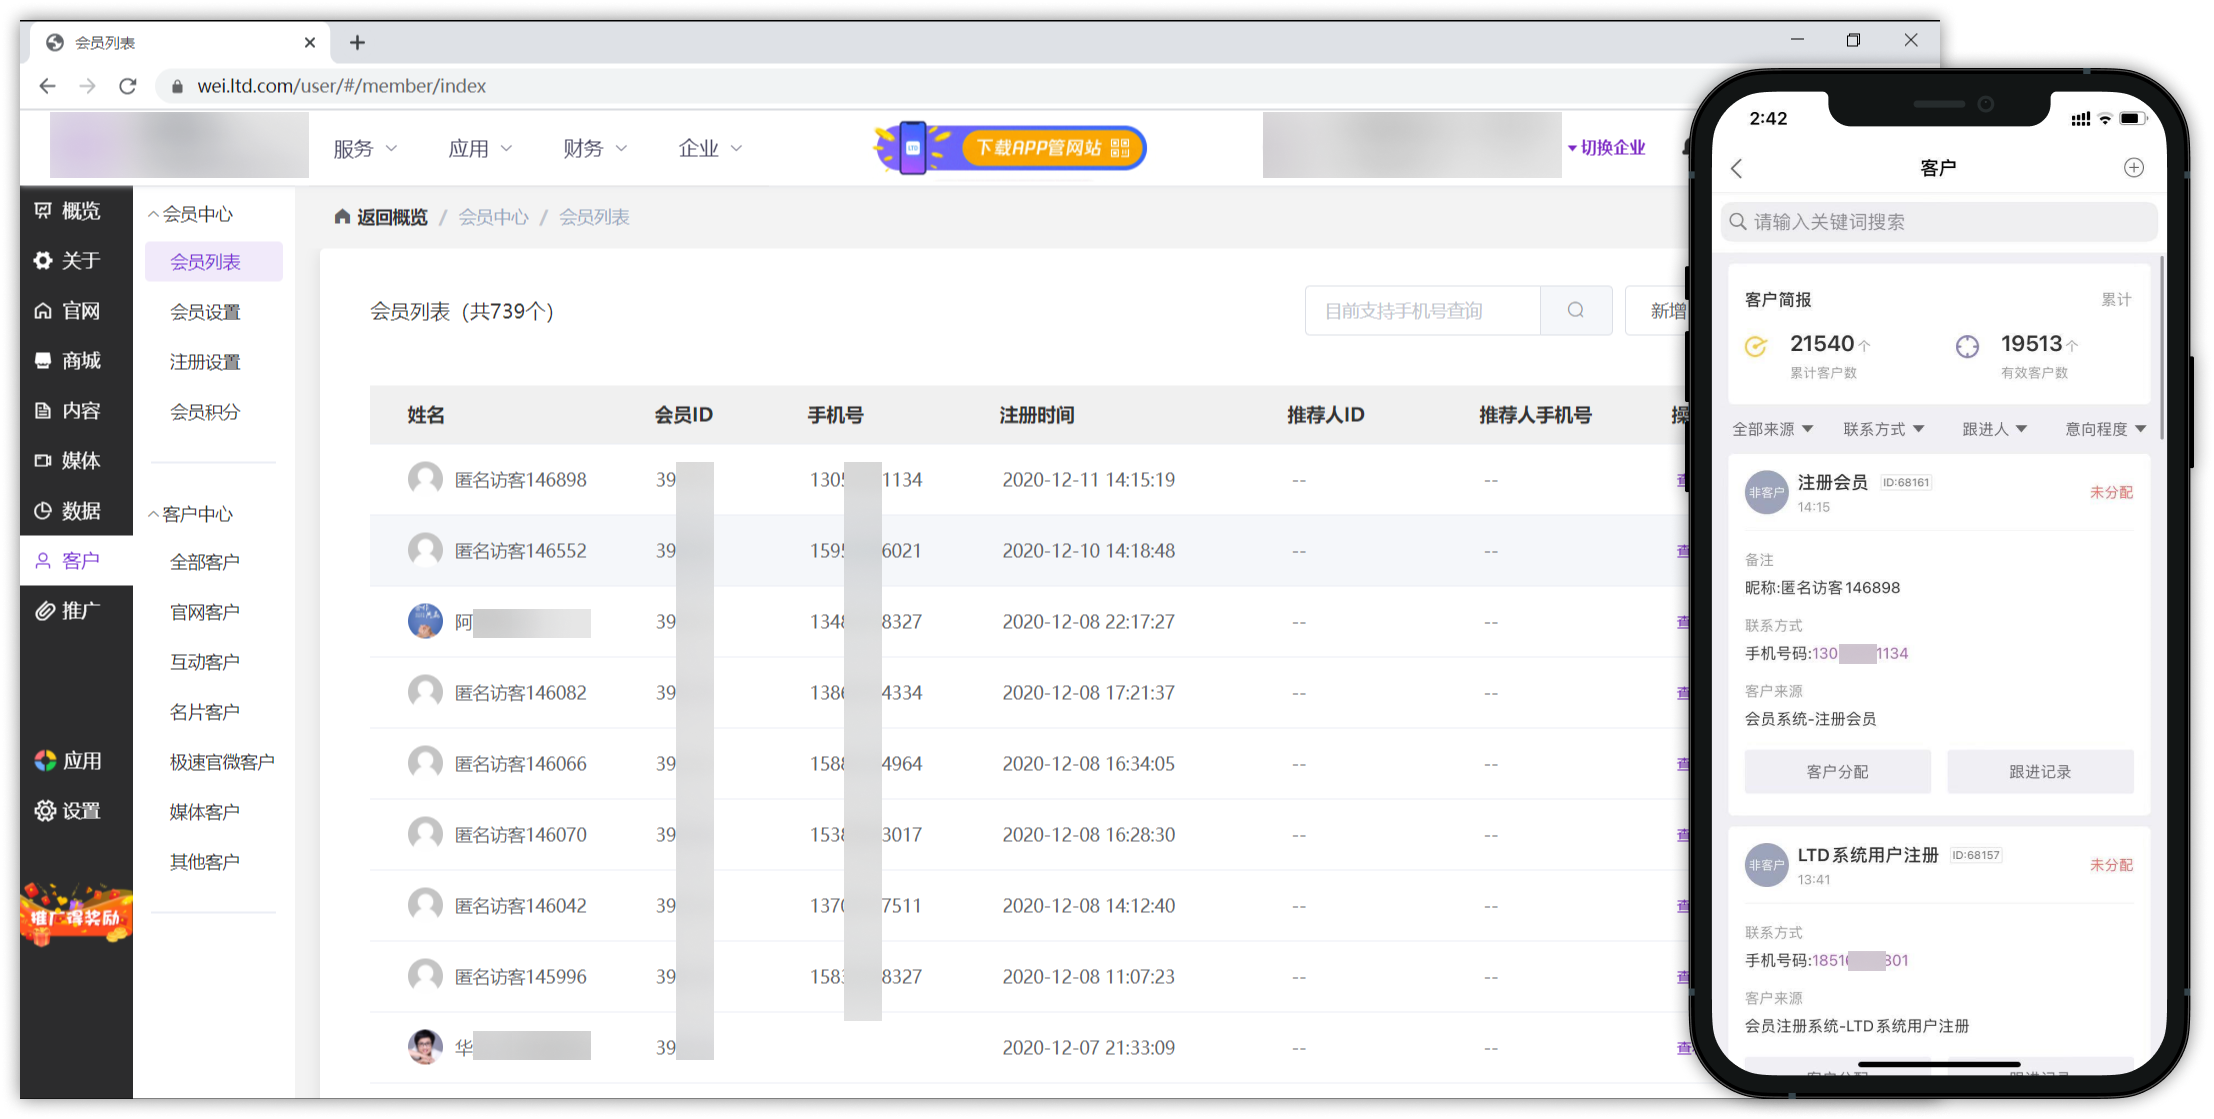Open the 数据 sidebar item

(x=68, y=511)
